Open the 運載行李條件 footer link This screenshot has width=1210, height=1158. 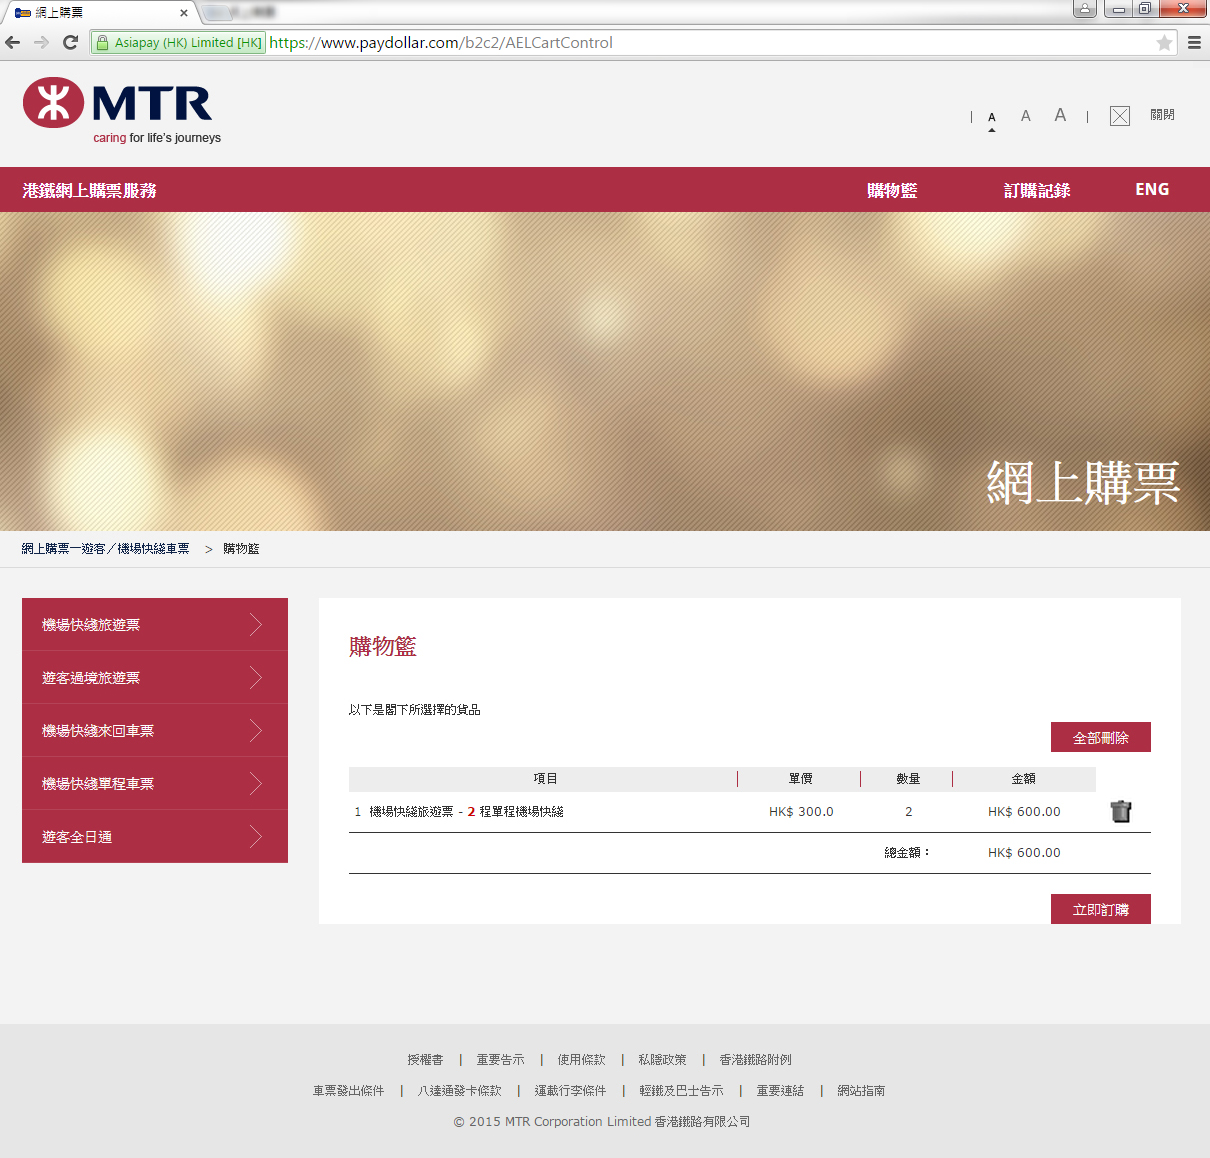click(x=570, y=1090)
